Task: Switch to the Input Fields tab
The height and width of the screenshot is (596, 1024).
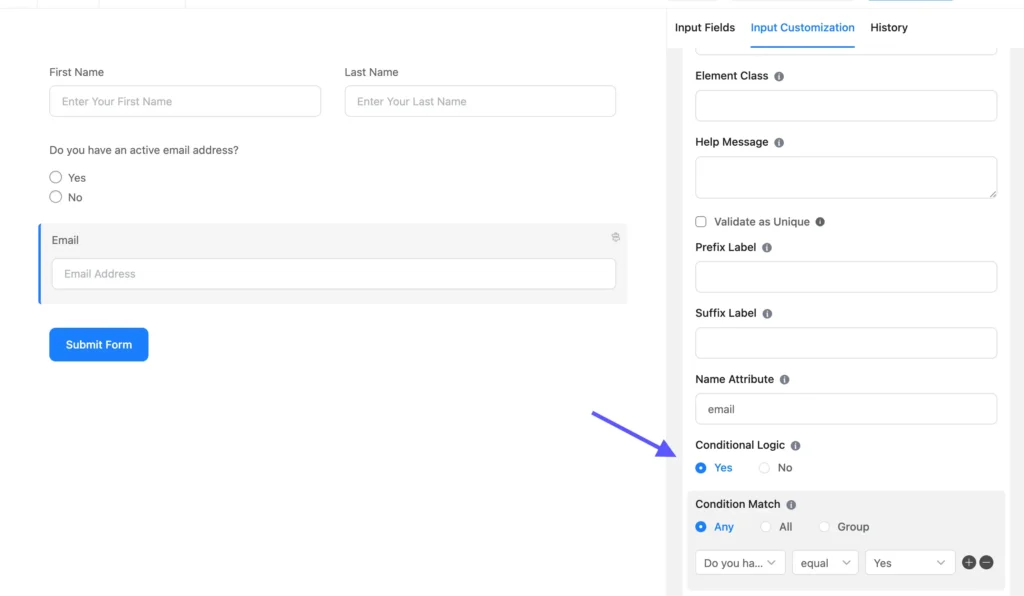Action: (x=705, y=27)
